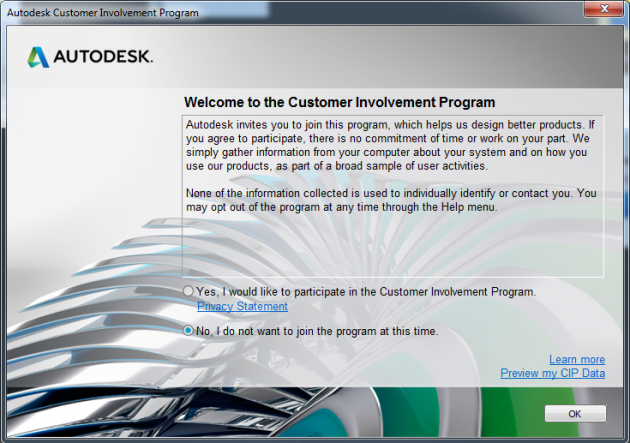This screenshot has width=630, height=443.
Task: Open Preview my CIP Data link
Action: point(552,373)
